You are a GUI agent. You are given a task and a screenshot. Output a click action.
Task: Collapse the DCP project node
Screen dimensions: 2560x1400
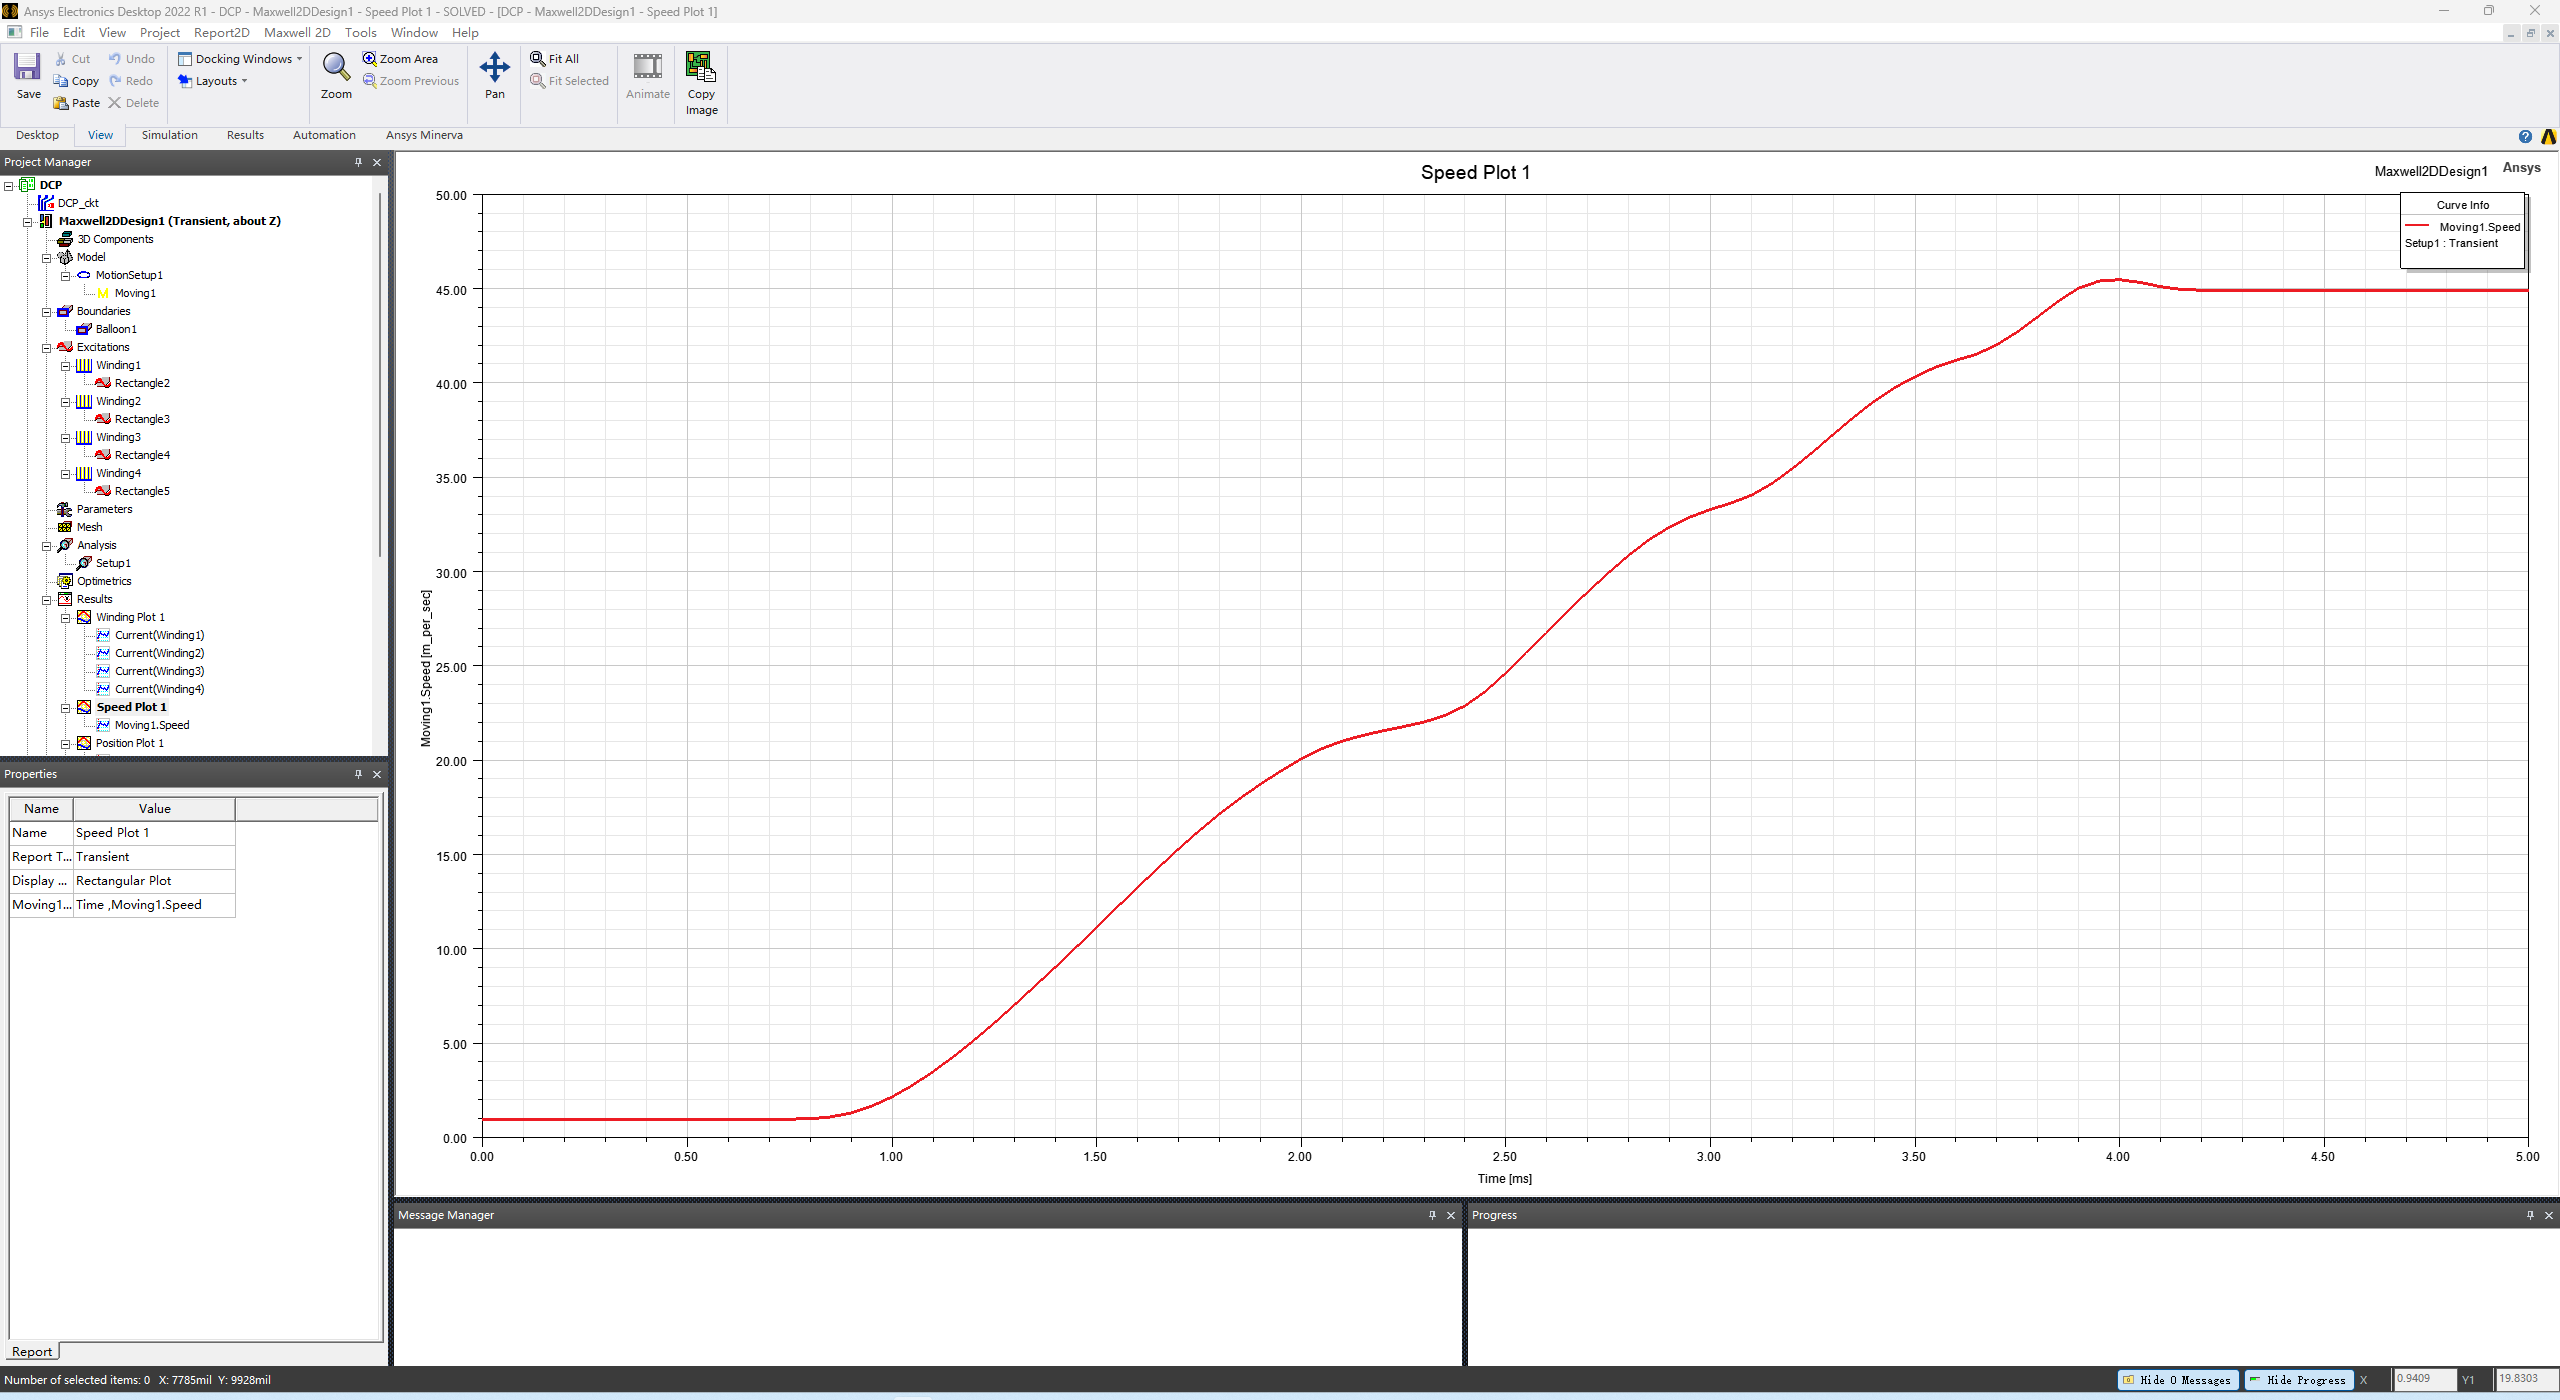[x=9, y=186]
